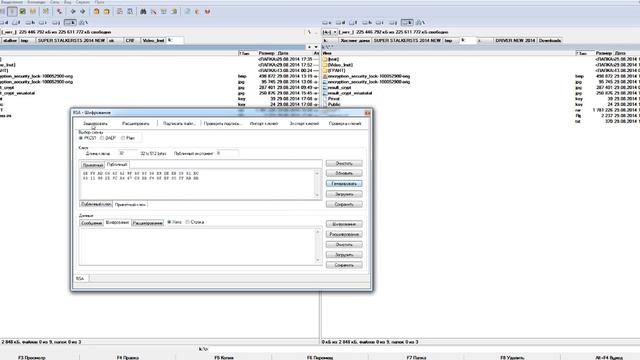Select Приватный ключ bottom tab
640x360 pixels.
[130, 204]
